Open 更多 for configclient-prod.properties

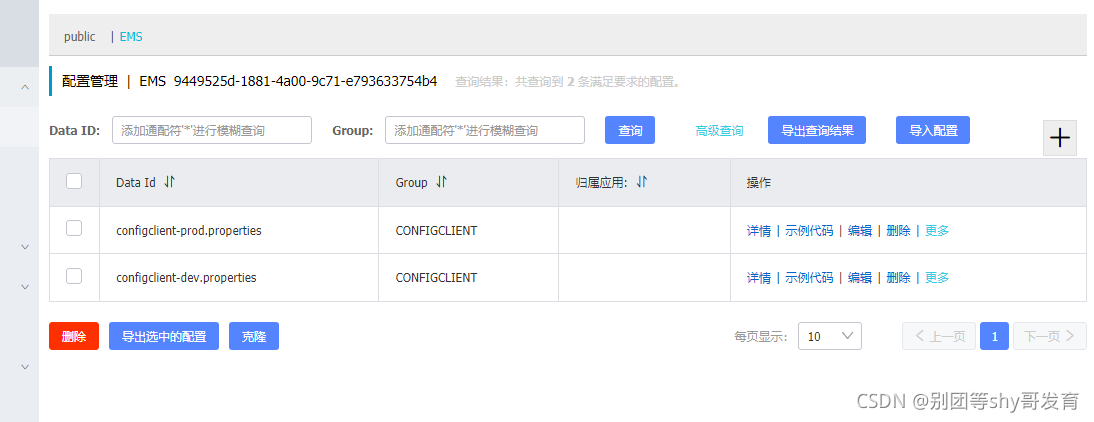pyautogui.click(x=937, y=231)
